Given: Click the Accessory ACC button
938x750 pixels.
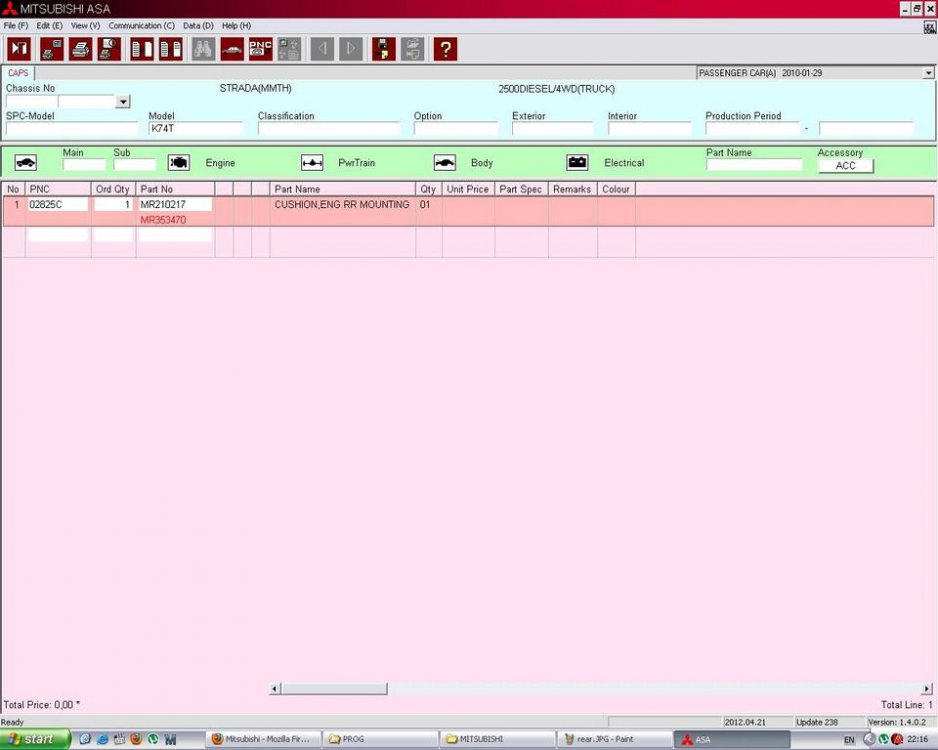Looking at the screenshot, I should pos(845,166).
